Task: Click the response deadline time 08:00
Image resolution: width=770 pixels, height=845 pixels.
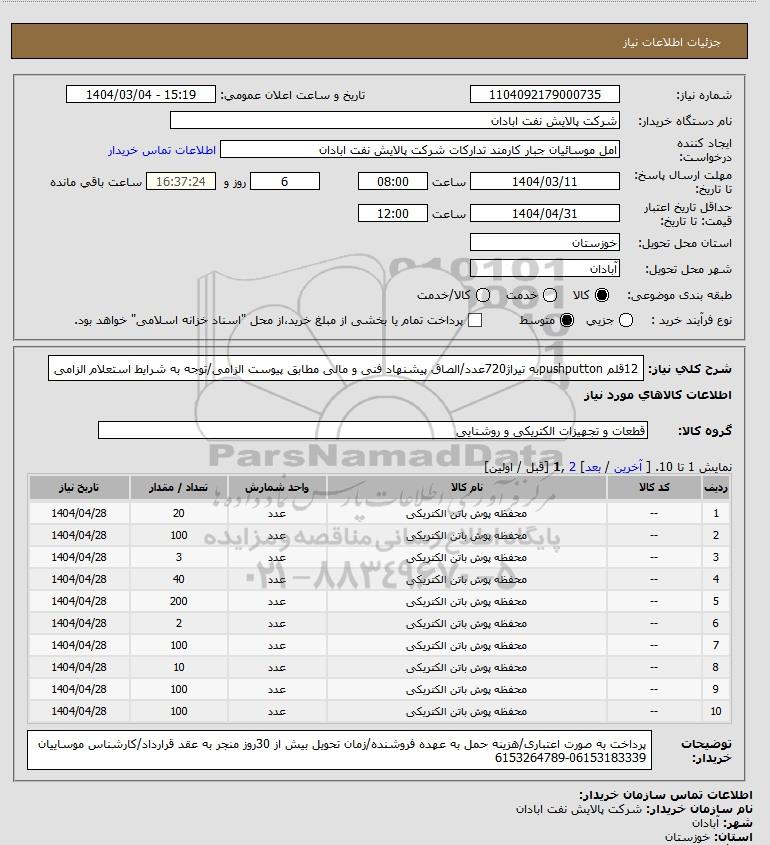Action: pyautogui.click(x=393, y=181)
